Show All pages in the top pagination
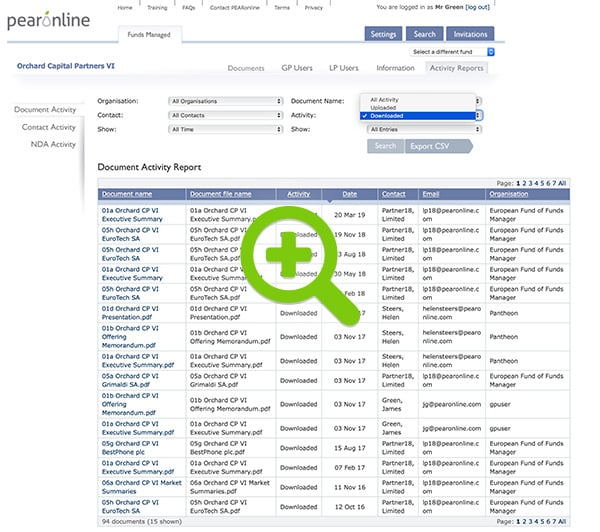 (x=562, y=183)
